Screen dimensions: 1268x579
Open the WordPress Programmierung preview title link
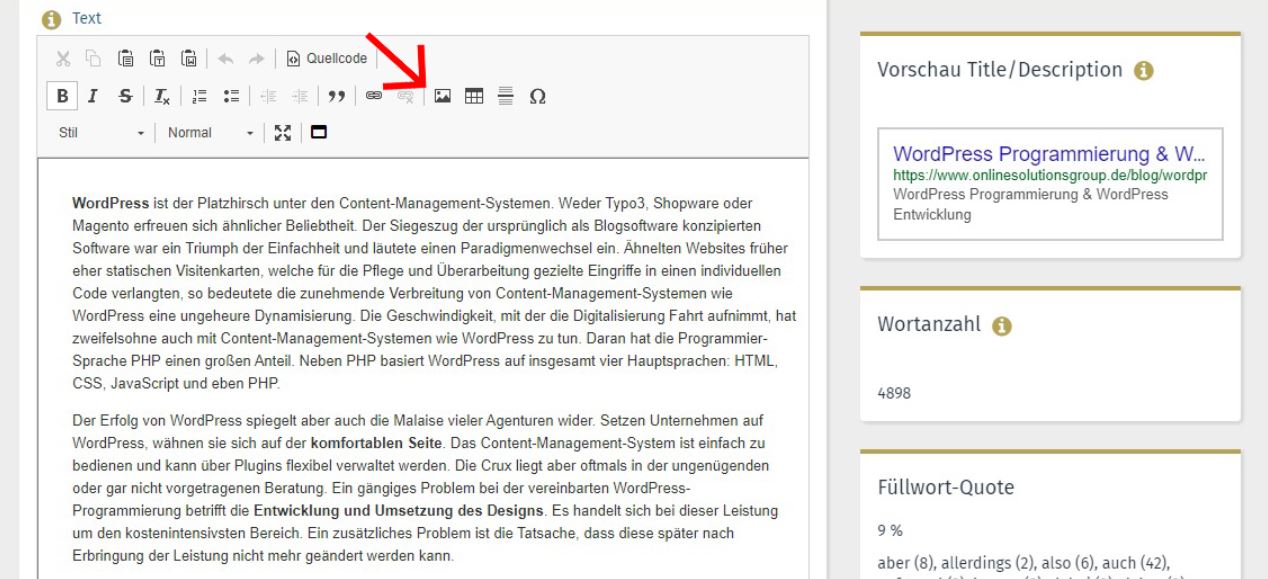tap(1050, 155)
